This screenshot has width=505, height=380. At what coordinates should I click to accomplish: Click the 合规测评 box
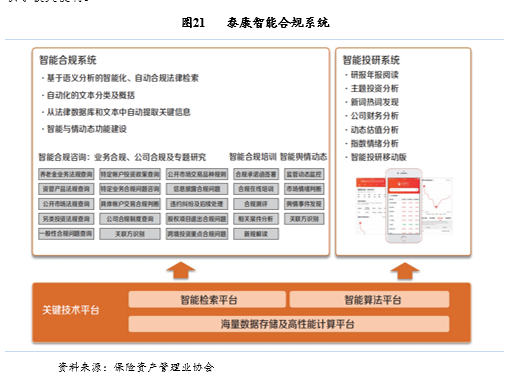256,204
